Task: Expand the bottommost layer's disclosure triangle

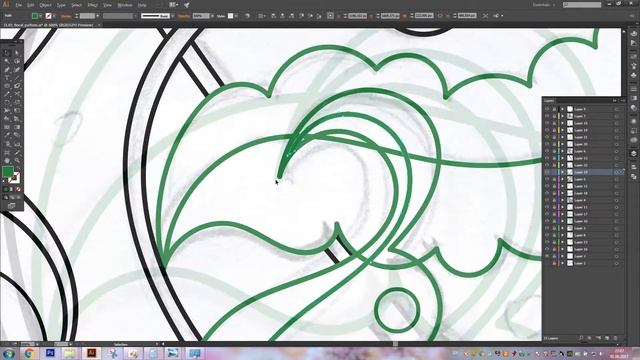Action: pos(562,263)
